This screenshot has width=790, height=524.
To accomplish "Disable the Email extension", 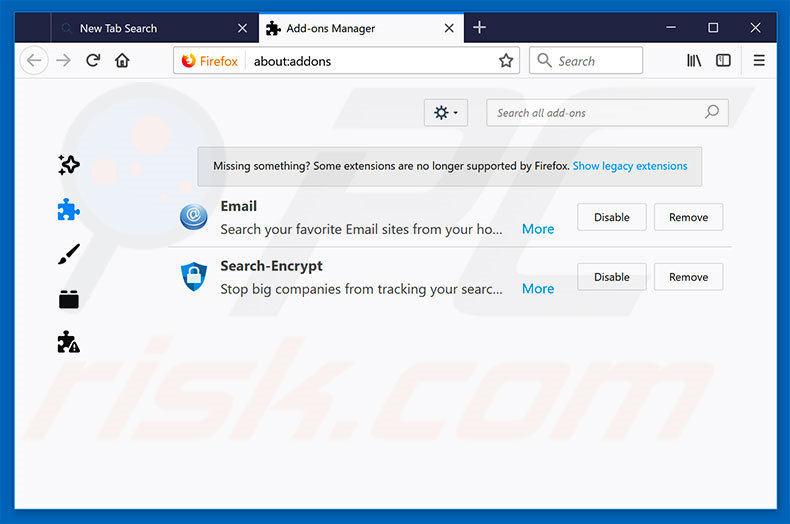I will pyautogui.click(x=612, y=217).
